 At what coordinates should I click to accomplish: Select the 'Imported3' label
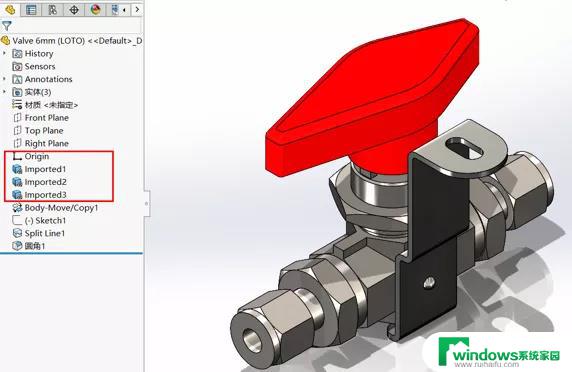[x=46, y=195]
